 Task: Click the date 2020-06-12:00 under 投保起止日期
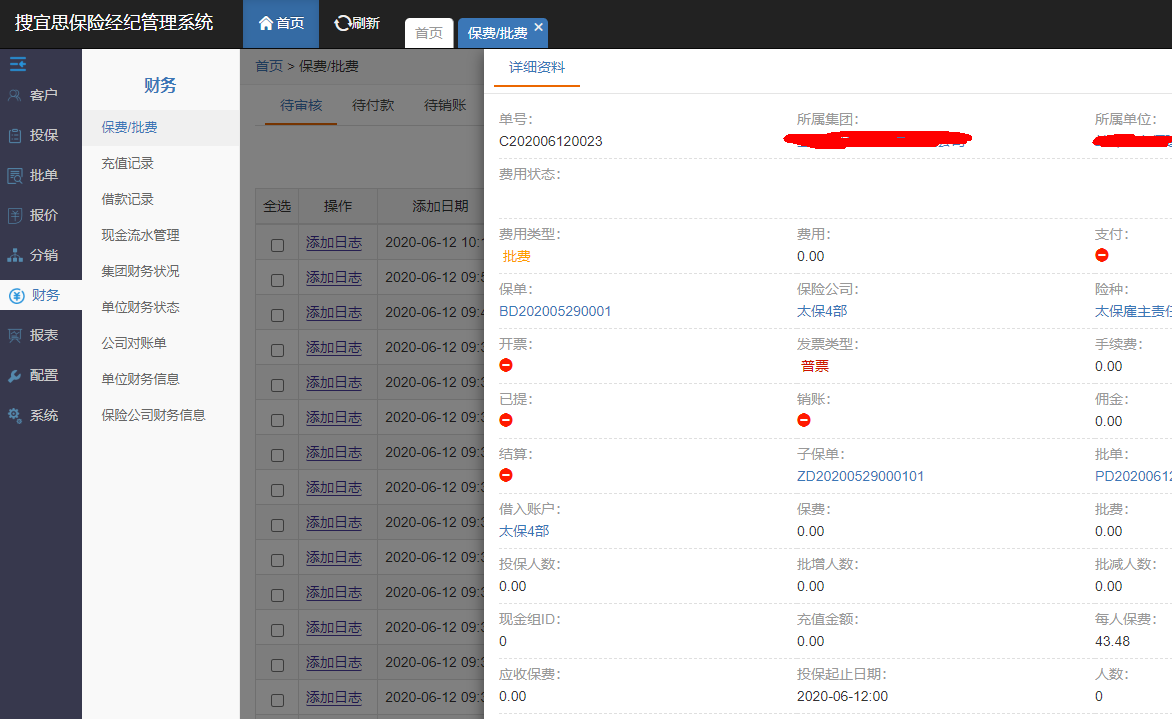click(842, 697)
